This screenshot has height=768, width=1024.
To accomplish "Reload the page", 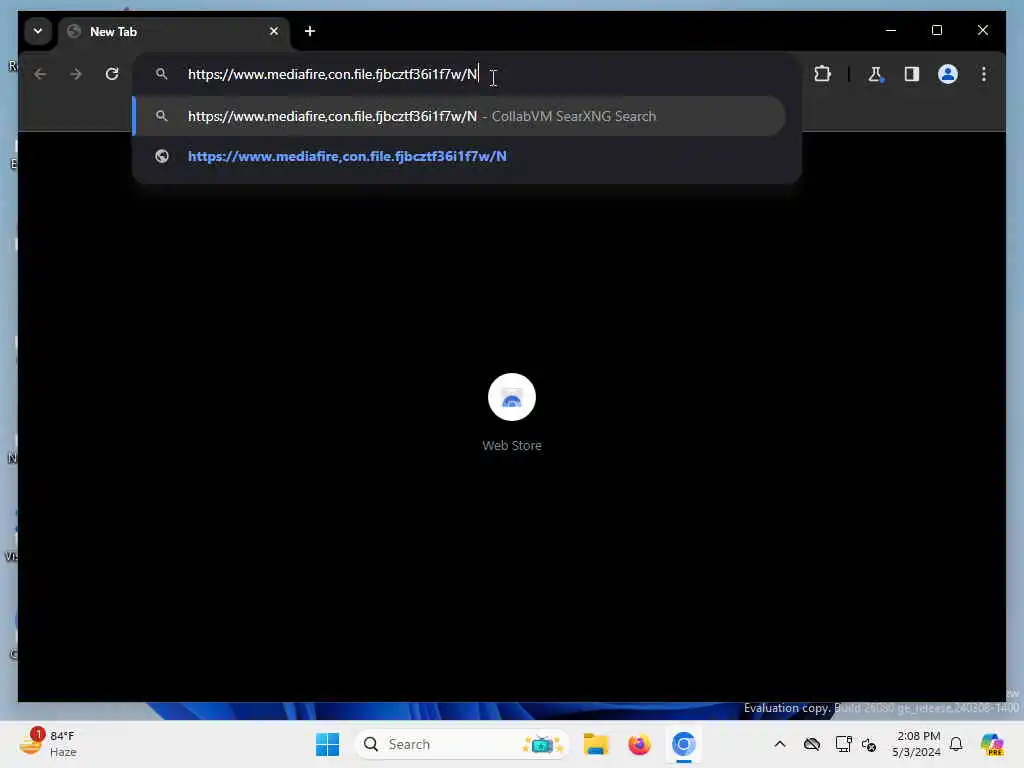I will click(112, 74).
